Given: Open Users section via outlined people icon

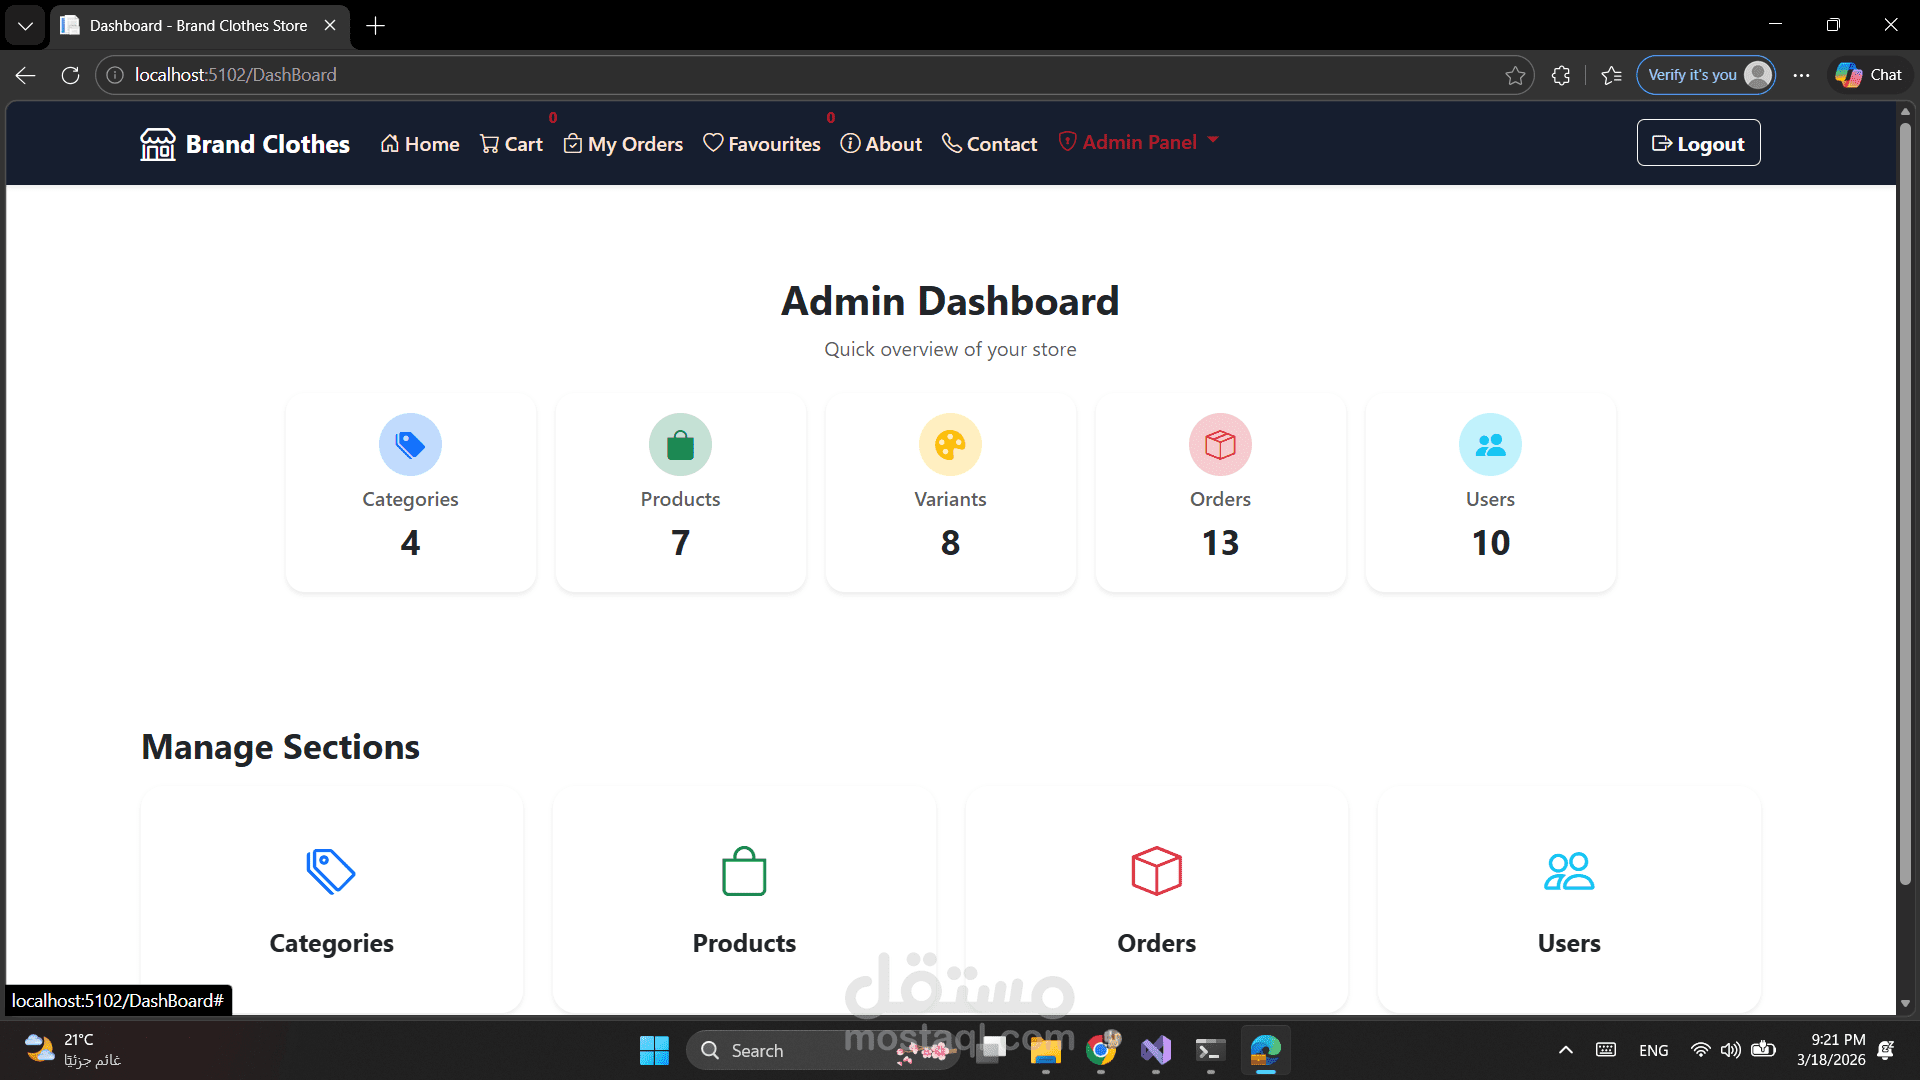Looking at the screenshot, I should click(x=1568, y=871).
